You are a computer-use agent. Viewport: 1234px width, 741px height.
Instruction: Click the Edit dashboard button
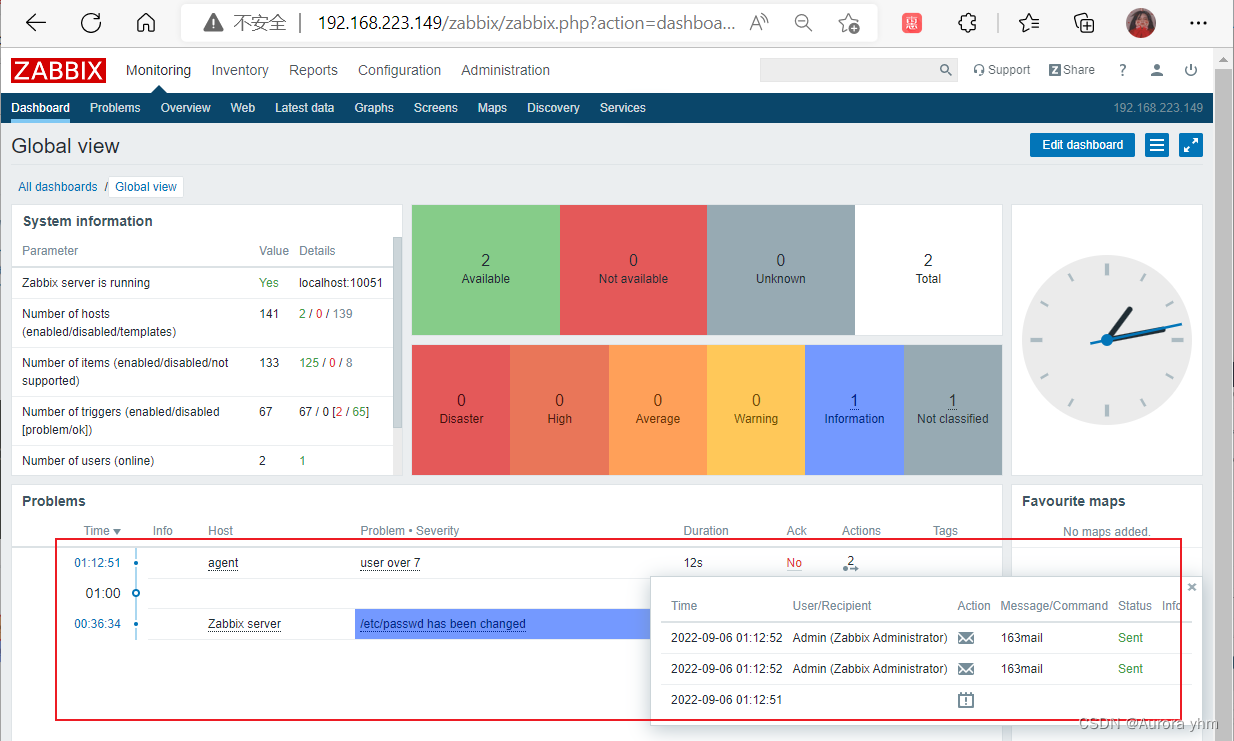tap(1082, 145)
